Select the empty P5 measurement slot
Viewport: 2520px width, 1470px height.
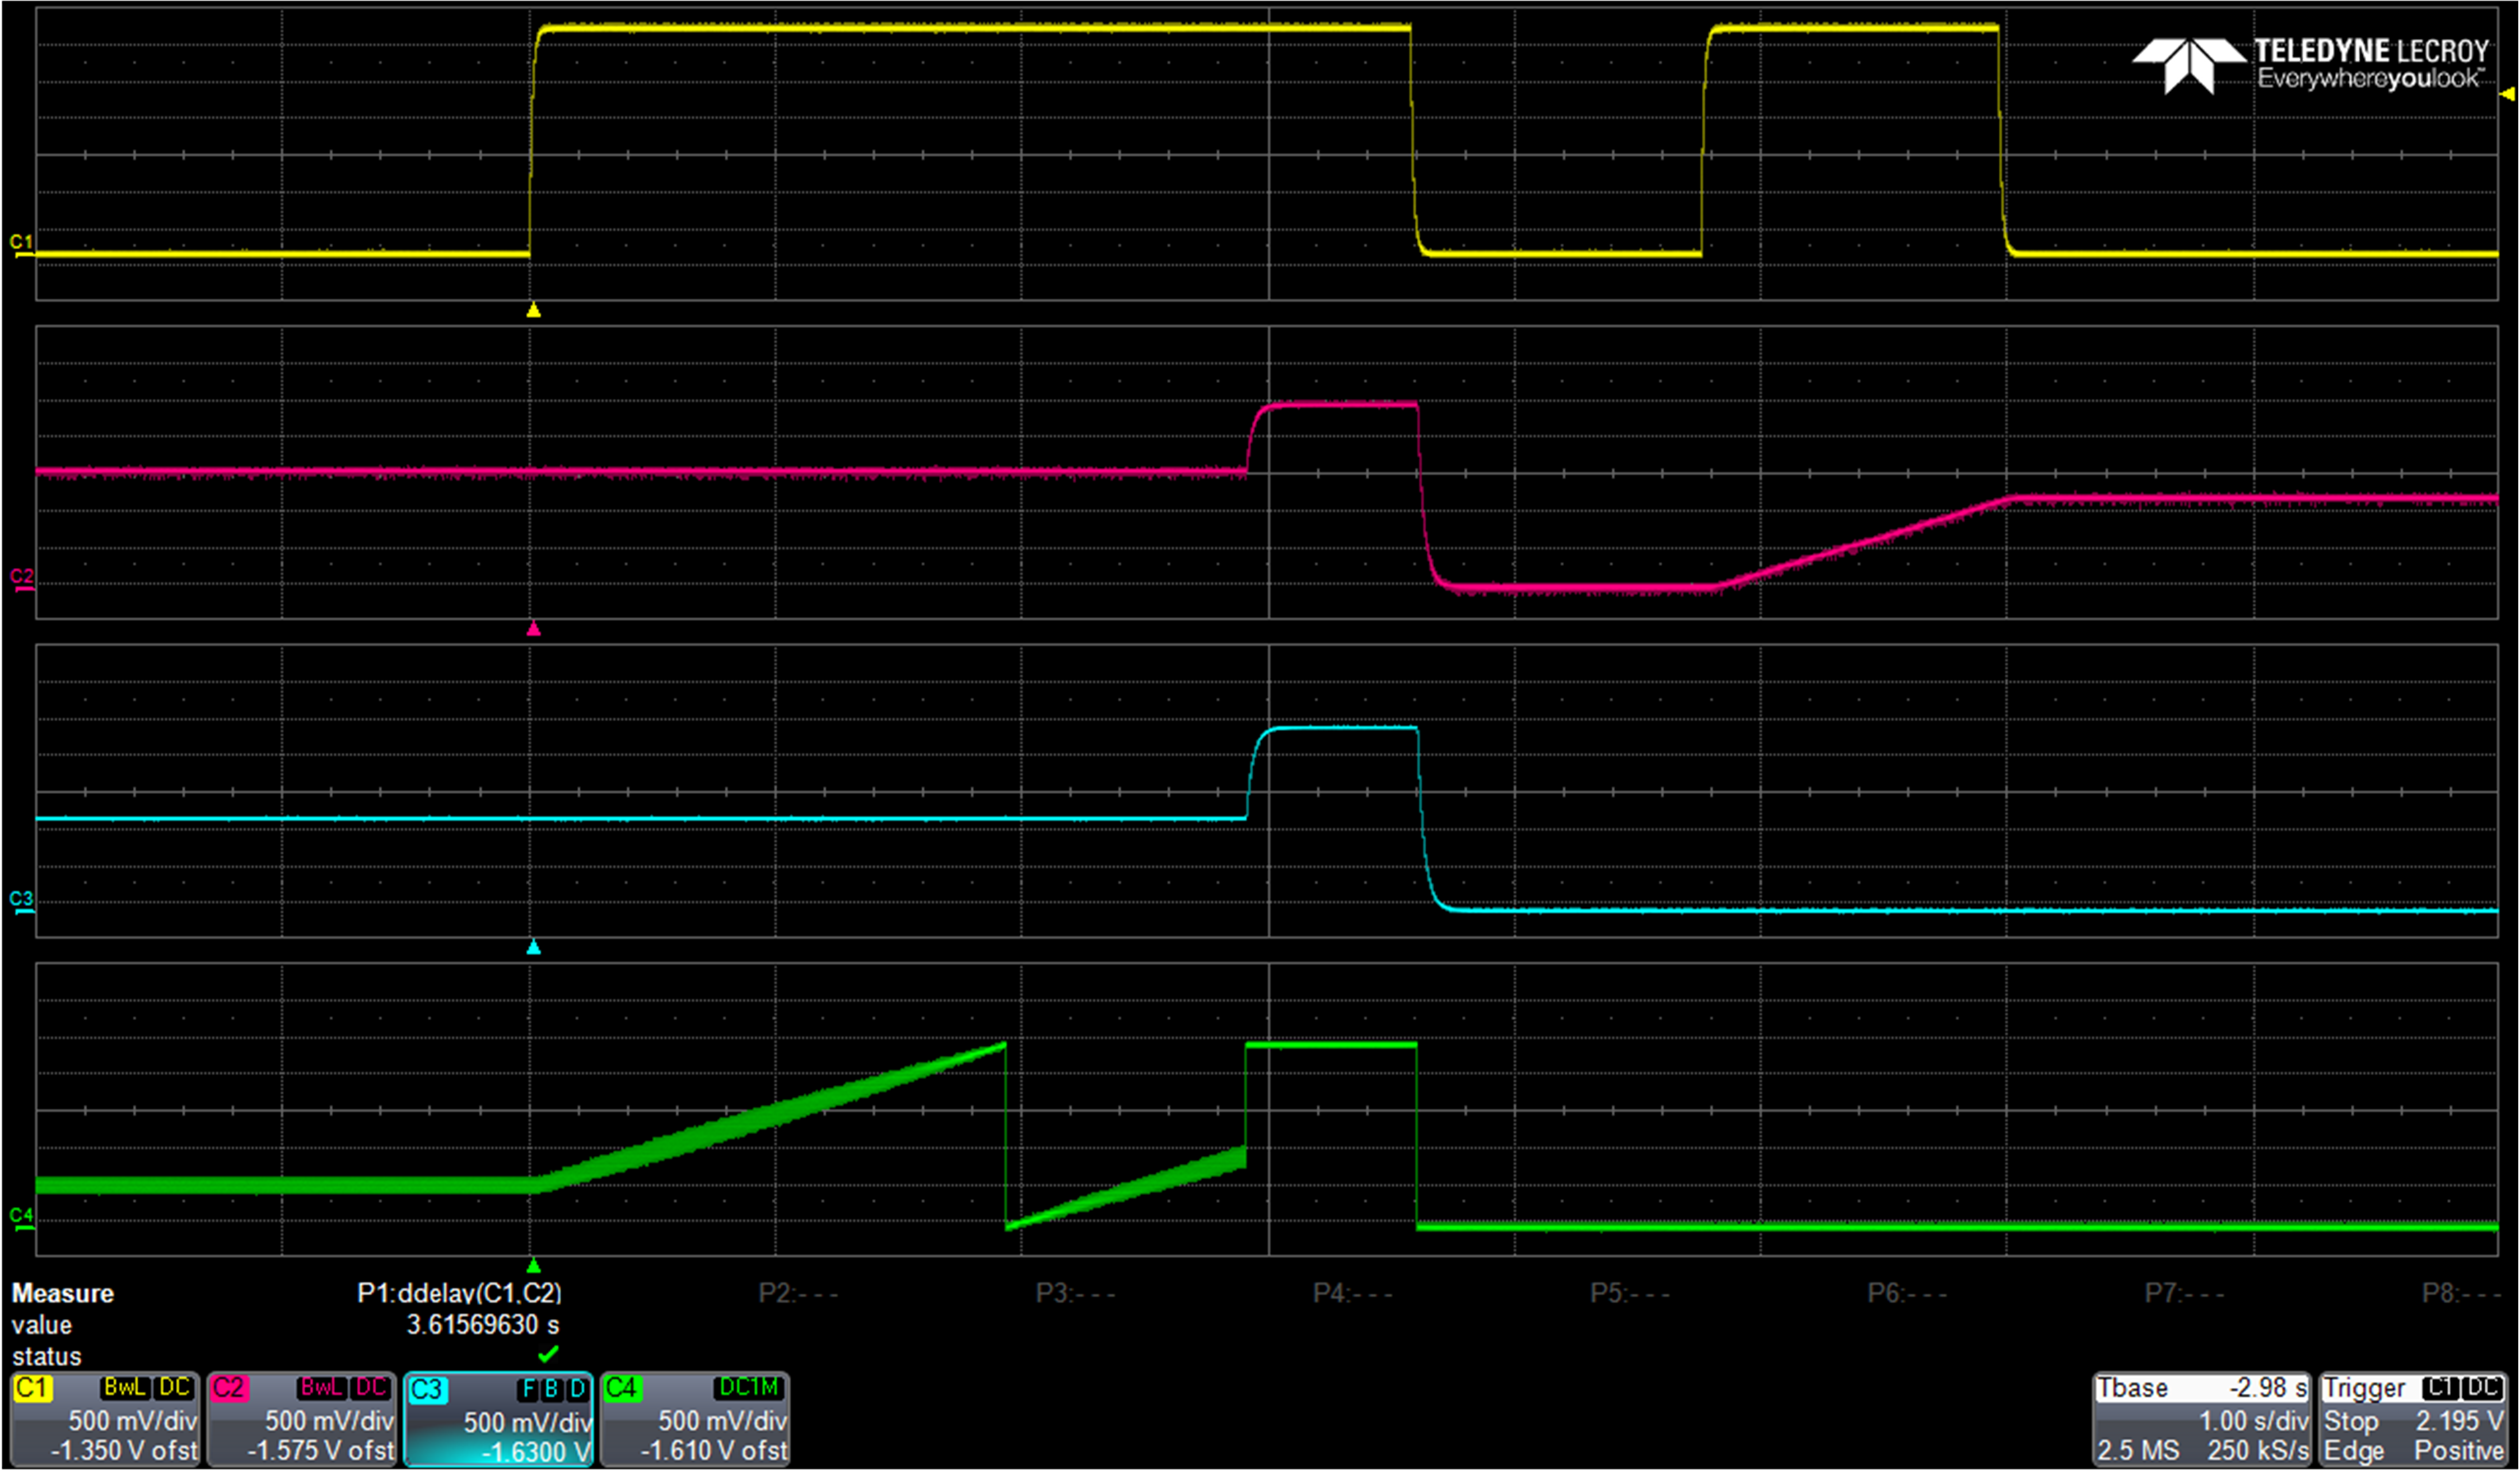[1629, 1293]
